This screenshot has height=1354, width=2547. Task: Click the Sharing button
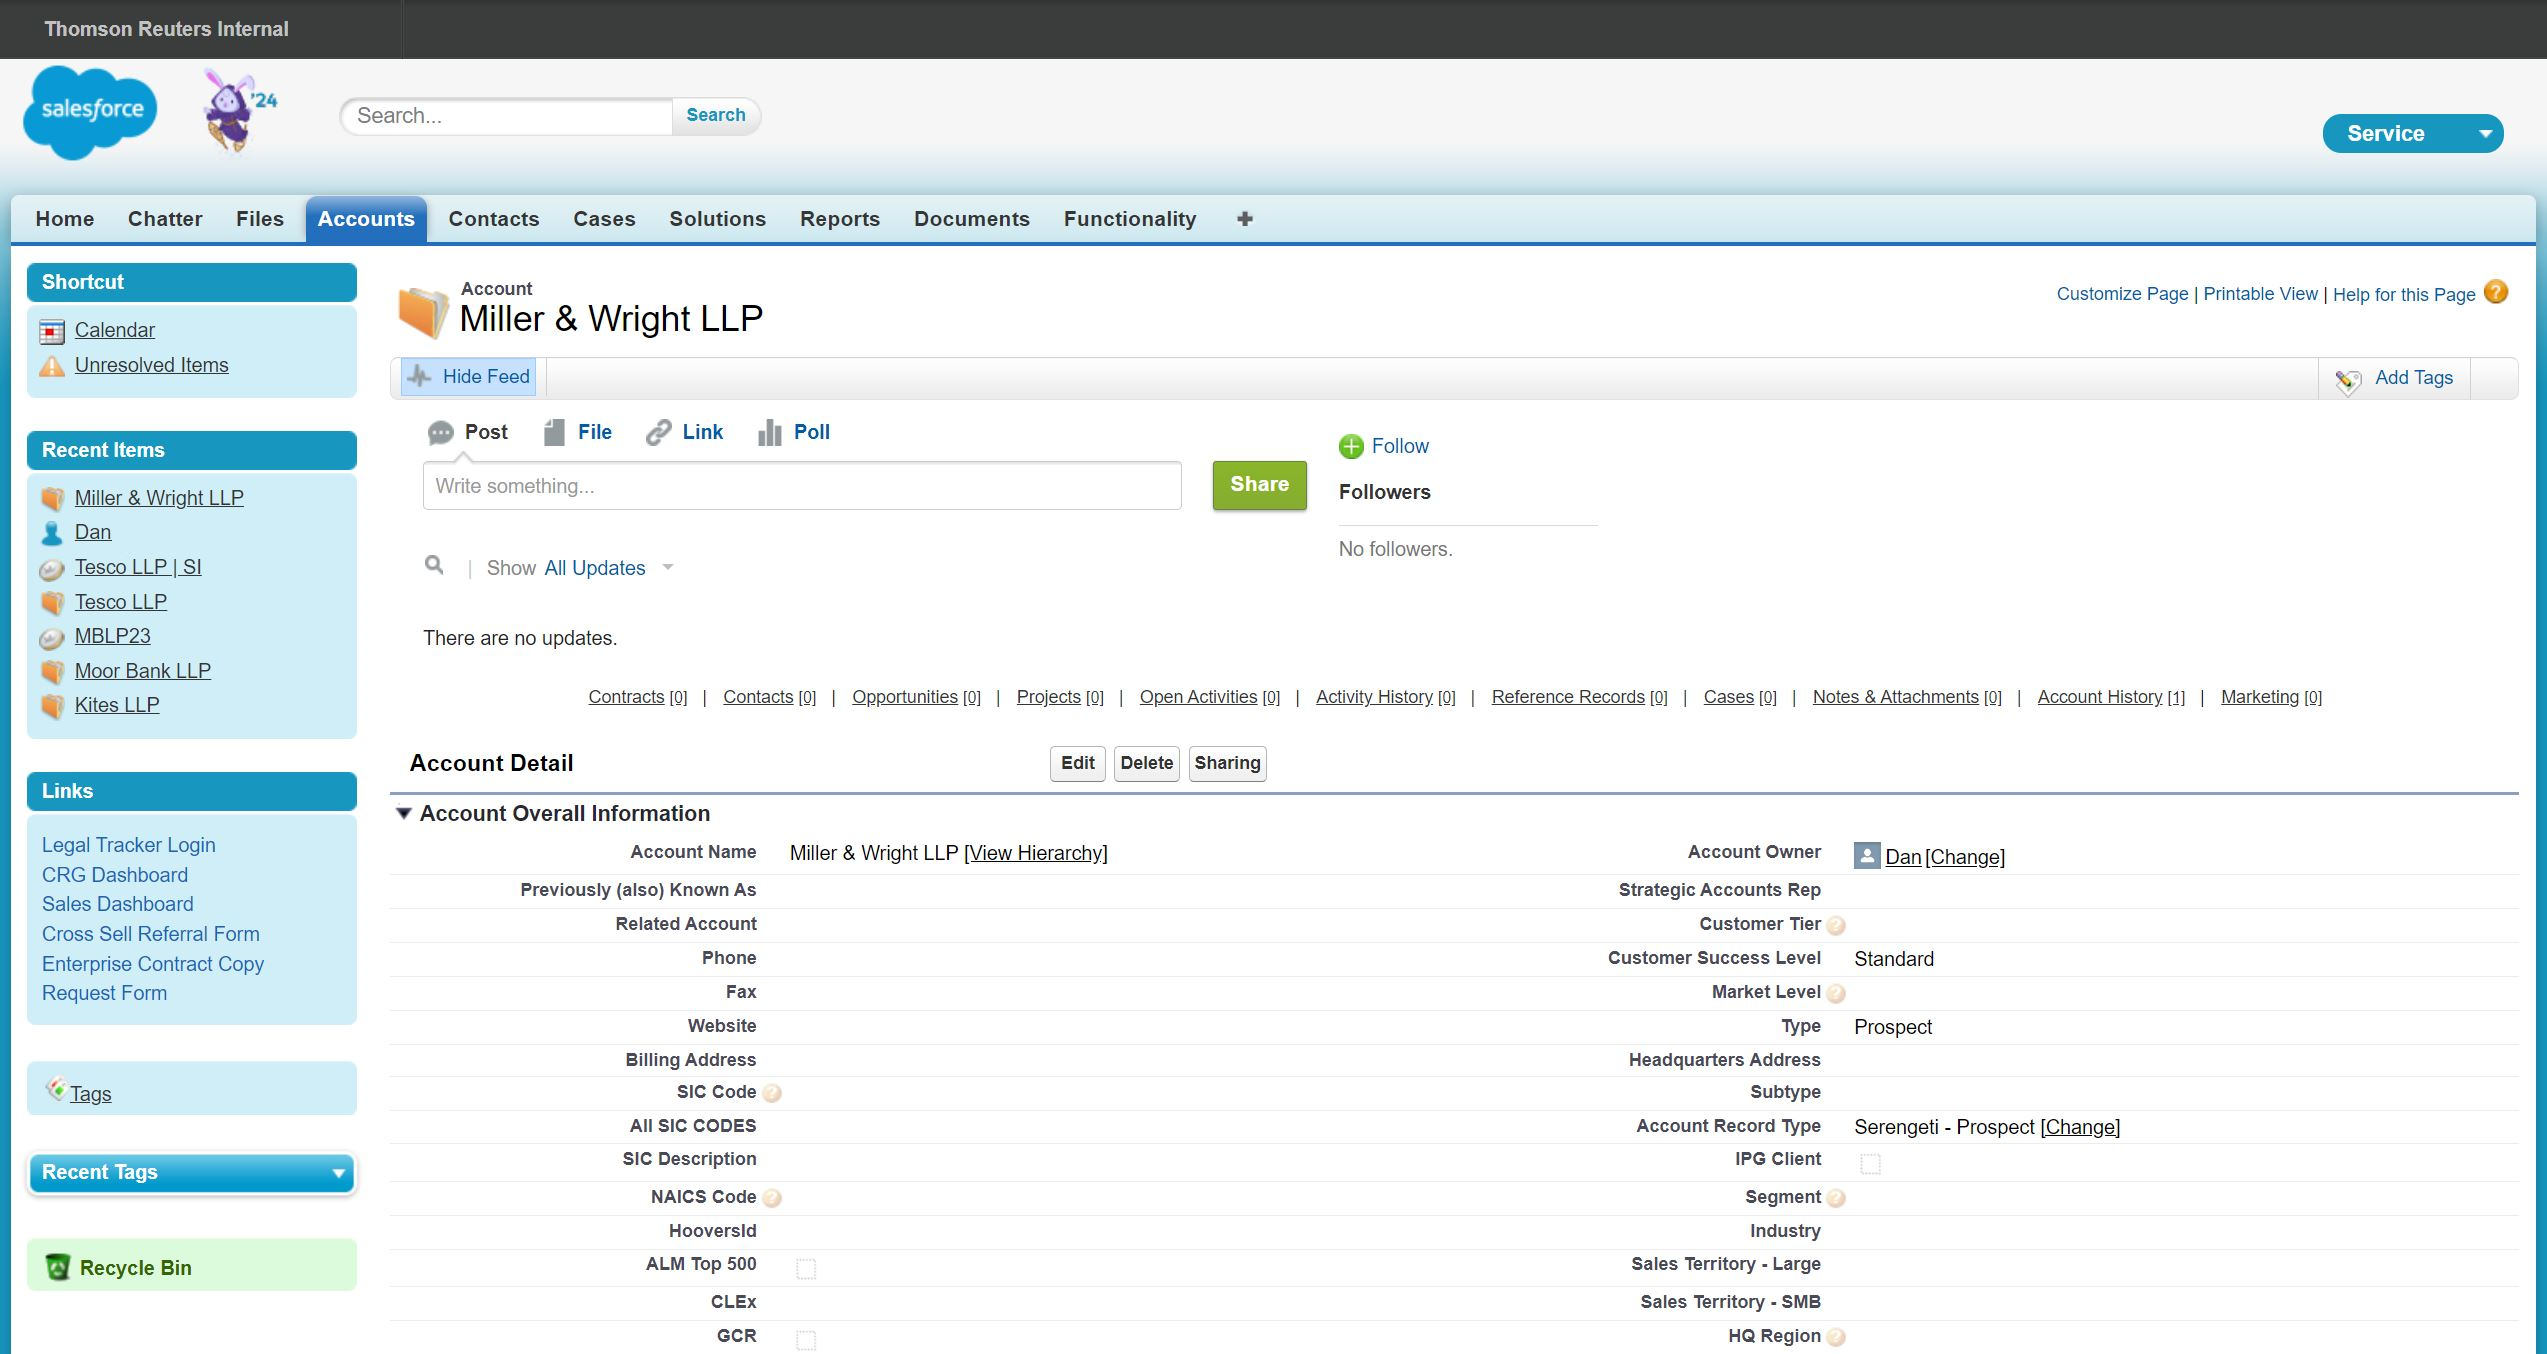[x=1227, y=763]
